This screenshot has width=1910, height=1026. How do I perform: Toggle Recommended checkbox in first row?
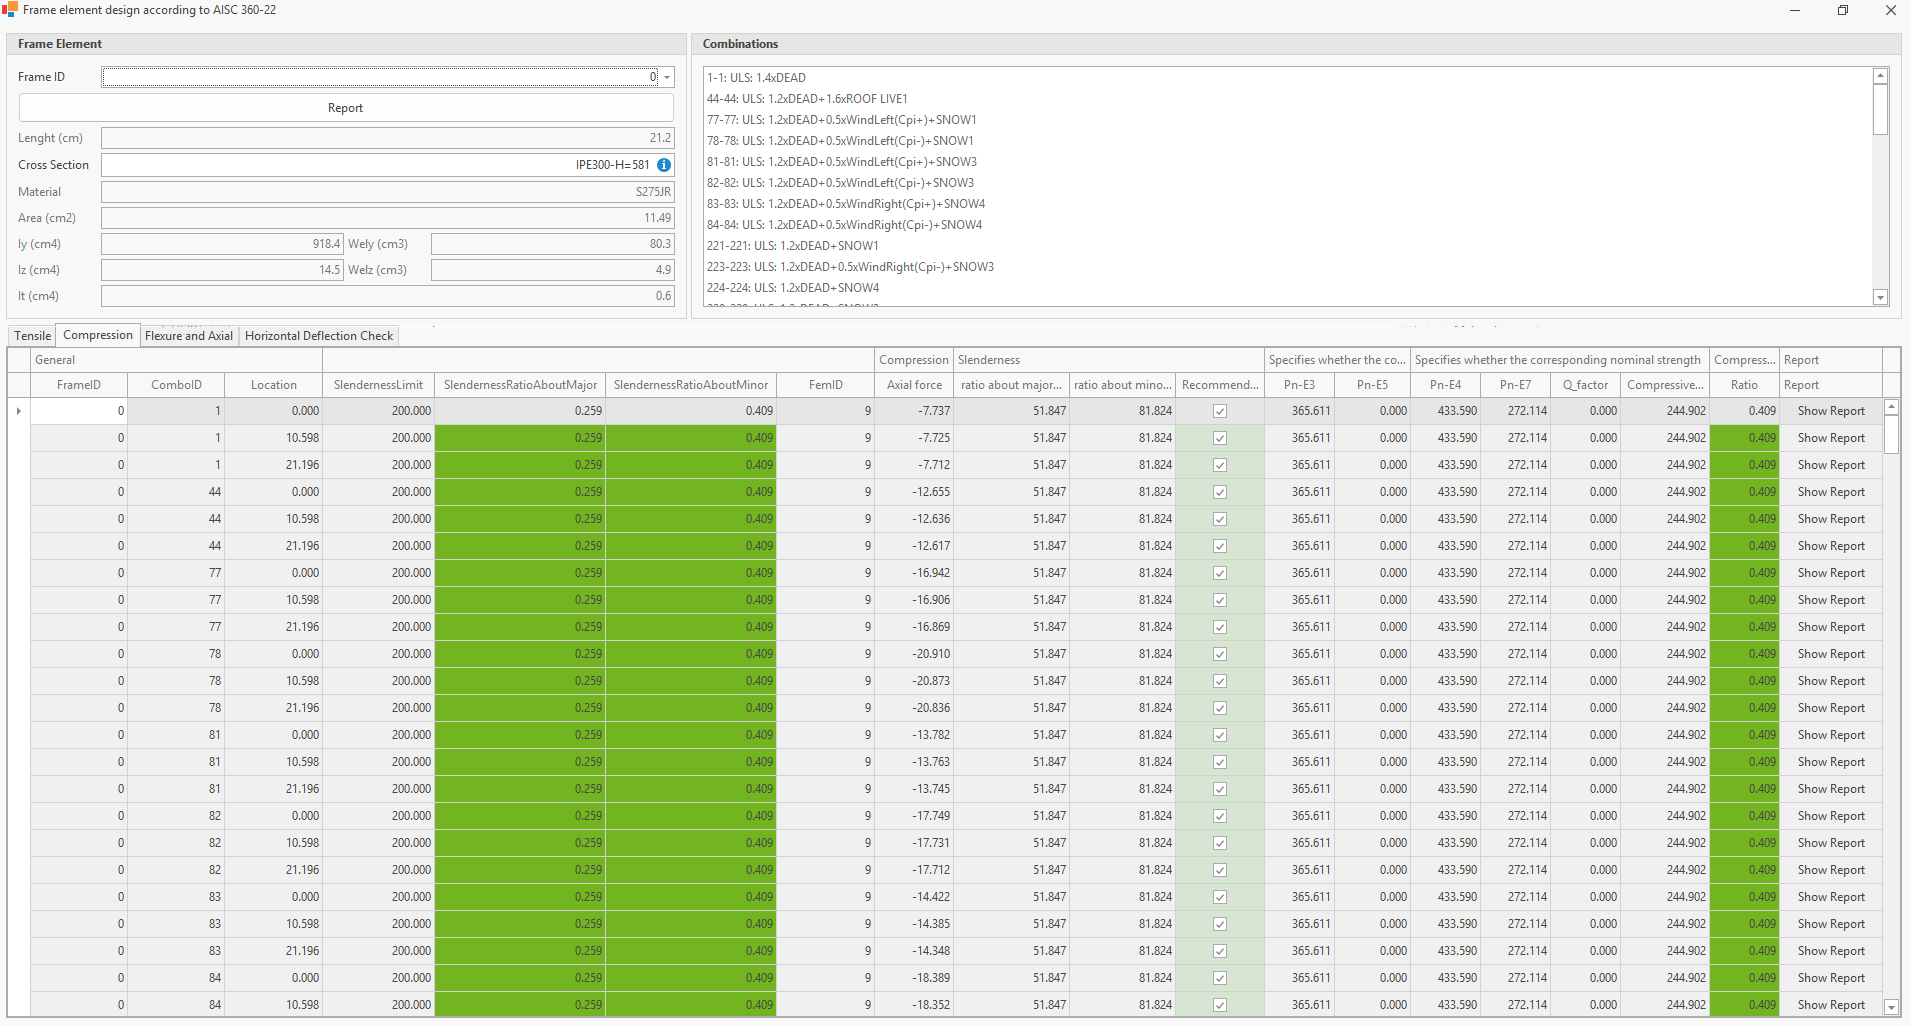[x=1219, y=411]
